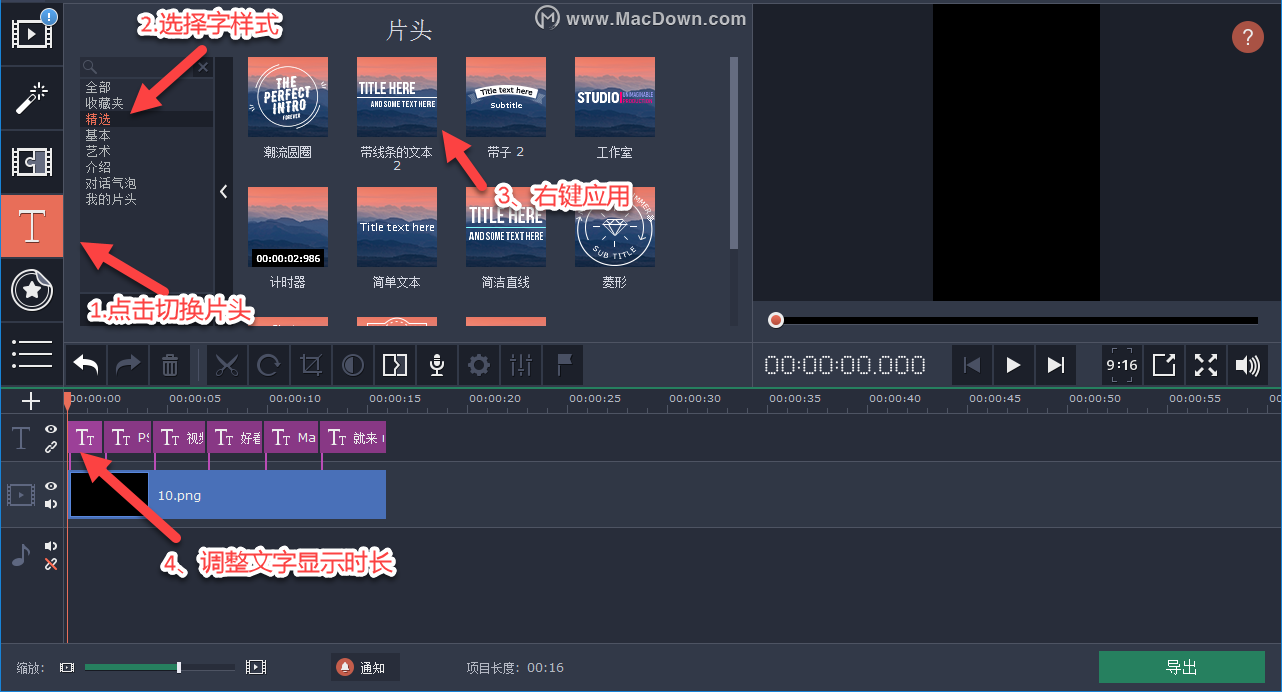The image size is (1282, 692).
Task: Click the titles list scrollbar
Action: point(734,152)
